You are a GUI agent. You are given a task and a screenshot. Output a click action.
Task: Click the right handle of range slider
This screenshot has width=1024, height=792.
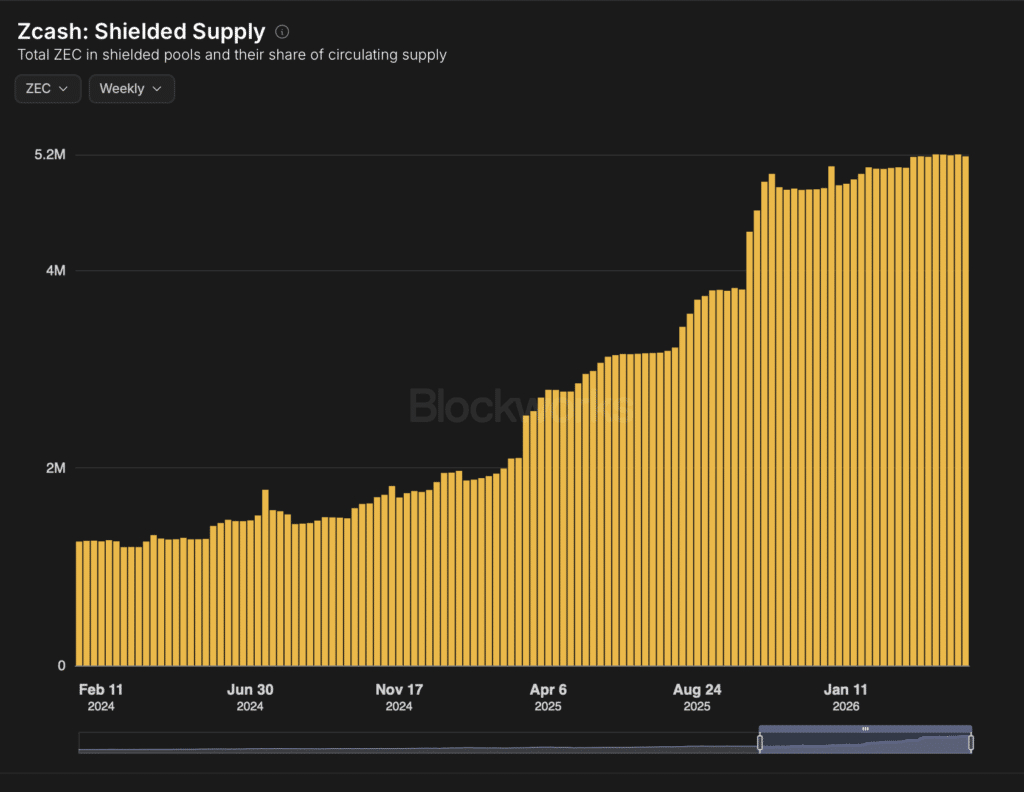pyautogui.click(x=971, y=742)
